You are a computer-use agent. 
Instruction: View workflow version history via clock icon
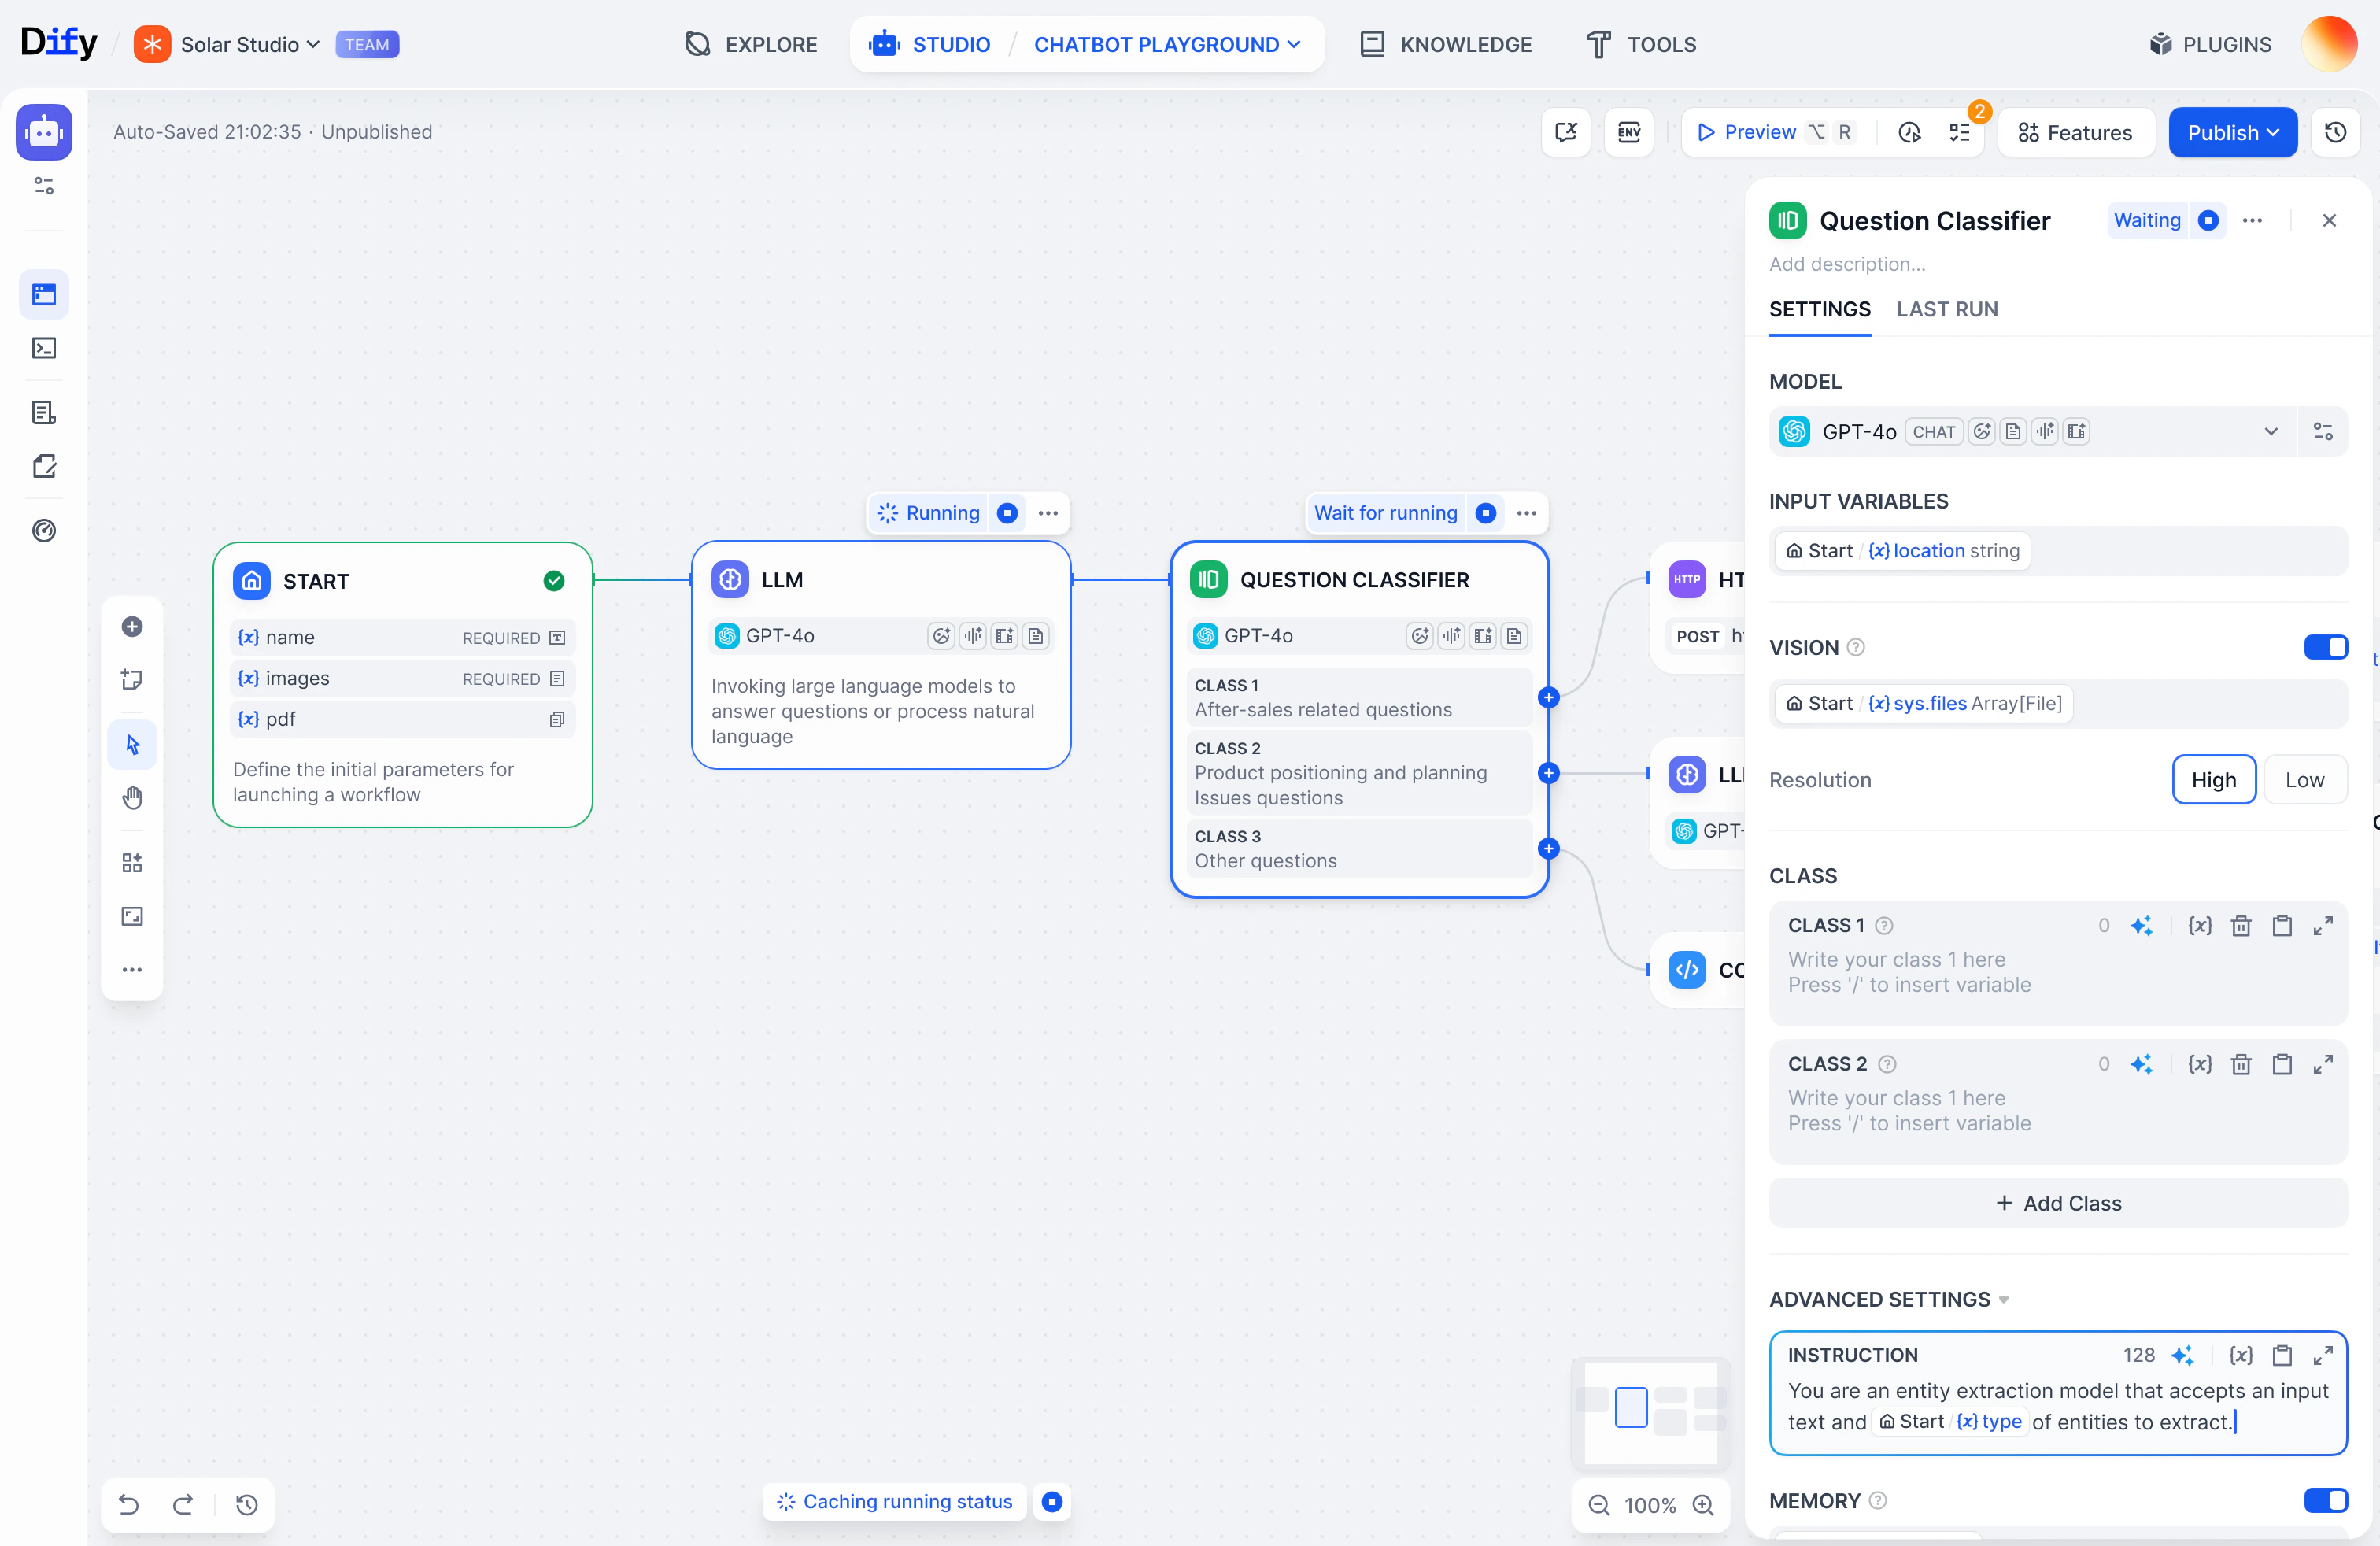point(2336,132)
